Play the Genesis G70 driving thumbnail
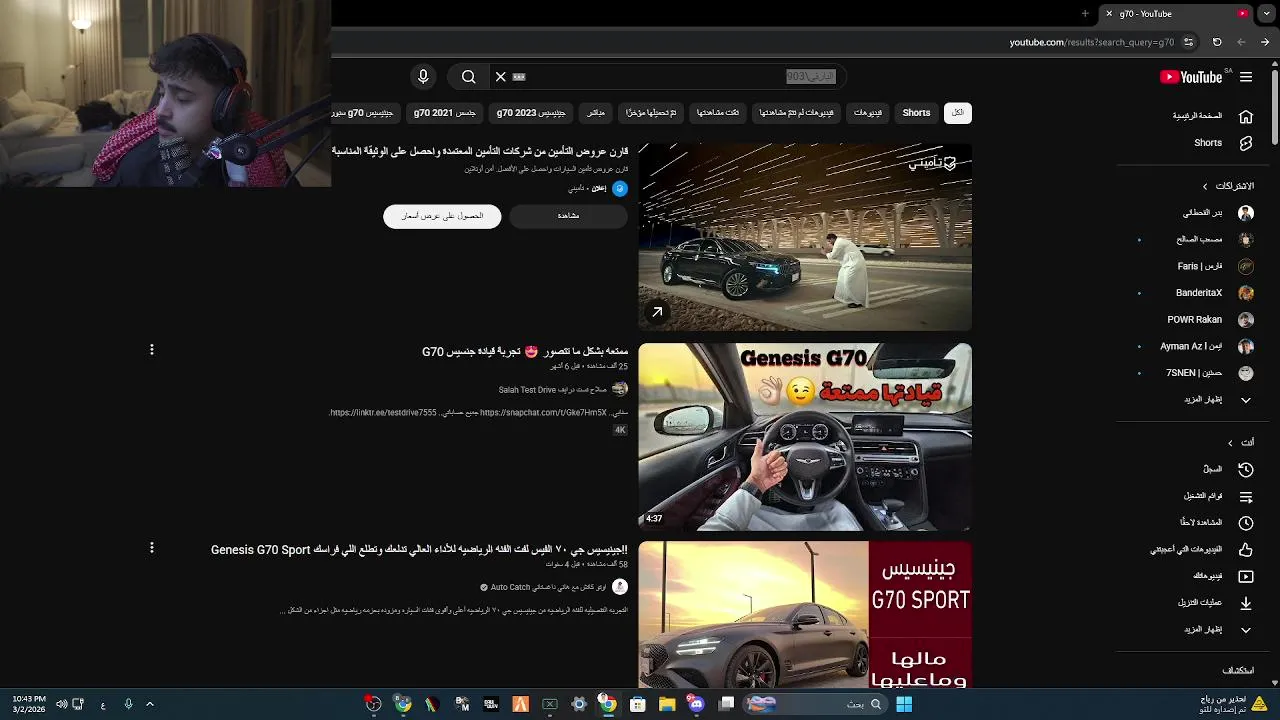 [805, 437]
